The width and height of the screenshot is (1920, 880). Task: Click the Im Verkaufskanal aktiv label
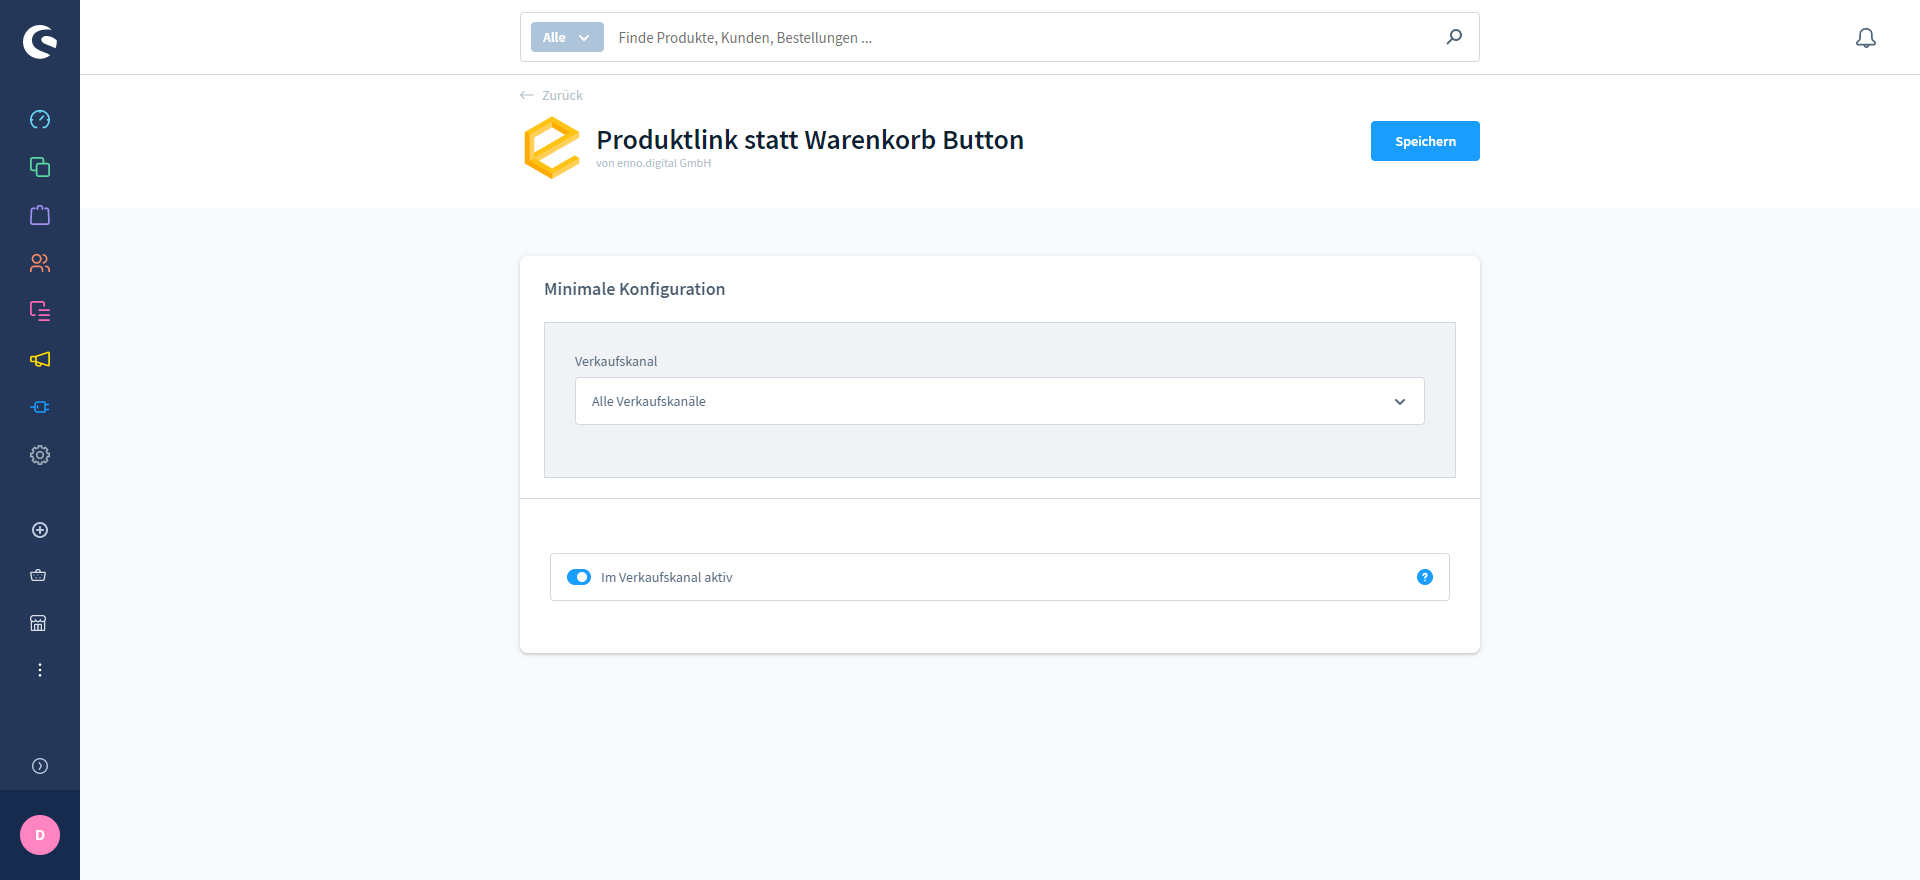[667, 577]
